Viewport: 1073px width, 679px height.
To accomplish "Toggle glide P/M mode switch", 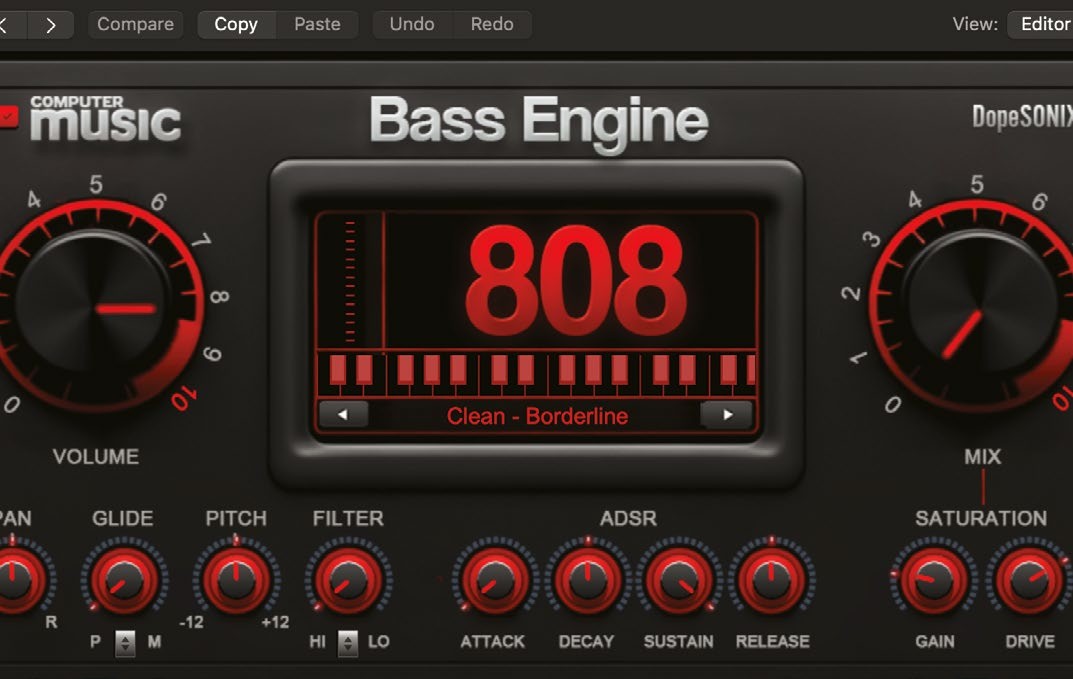I will [x=125, y=643].
